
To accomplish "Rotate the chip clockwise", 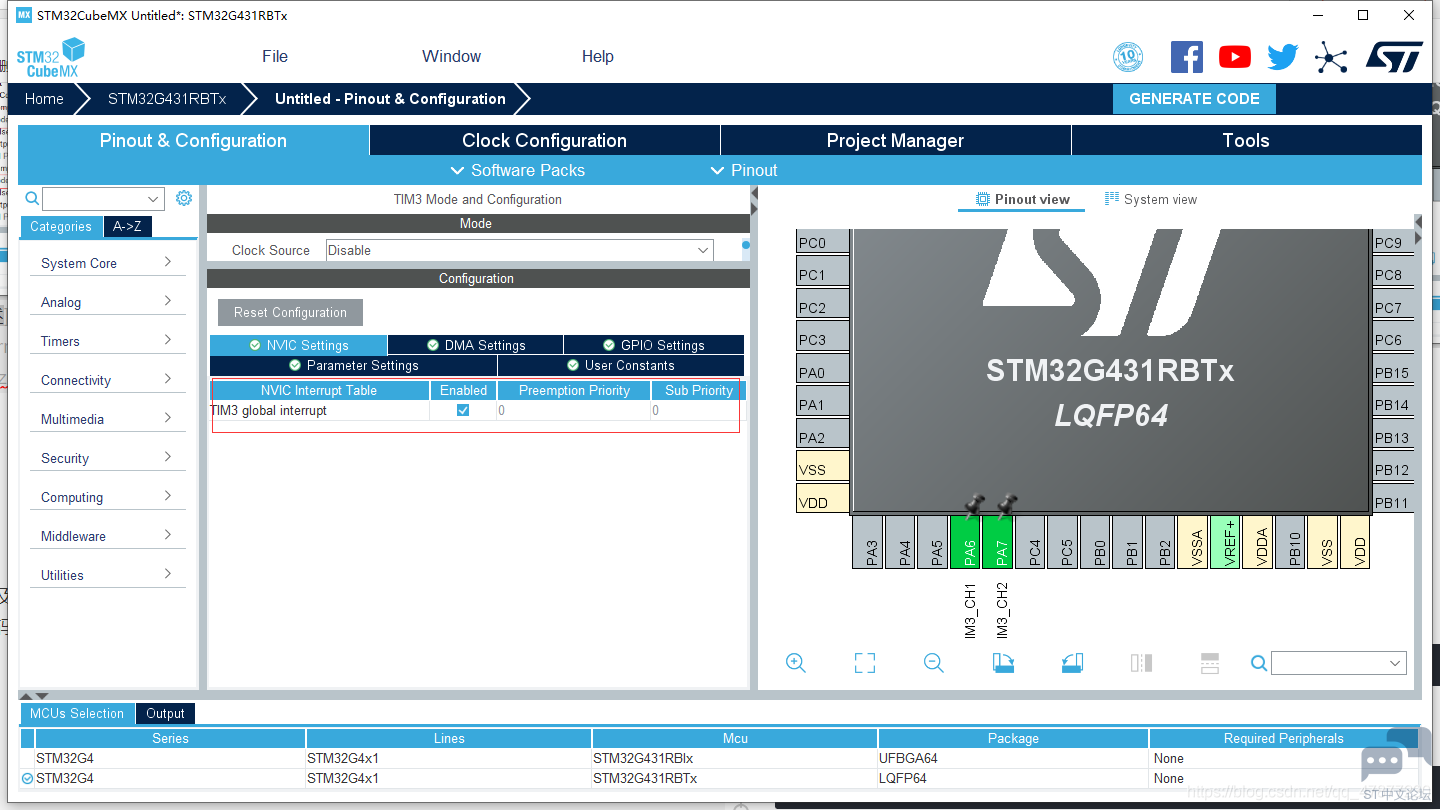I will point(1003,663).
